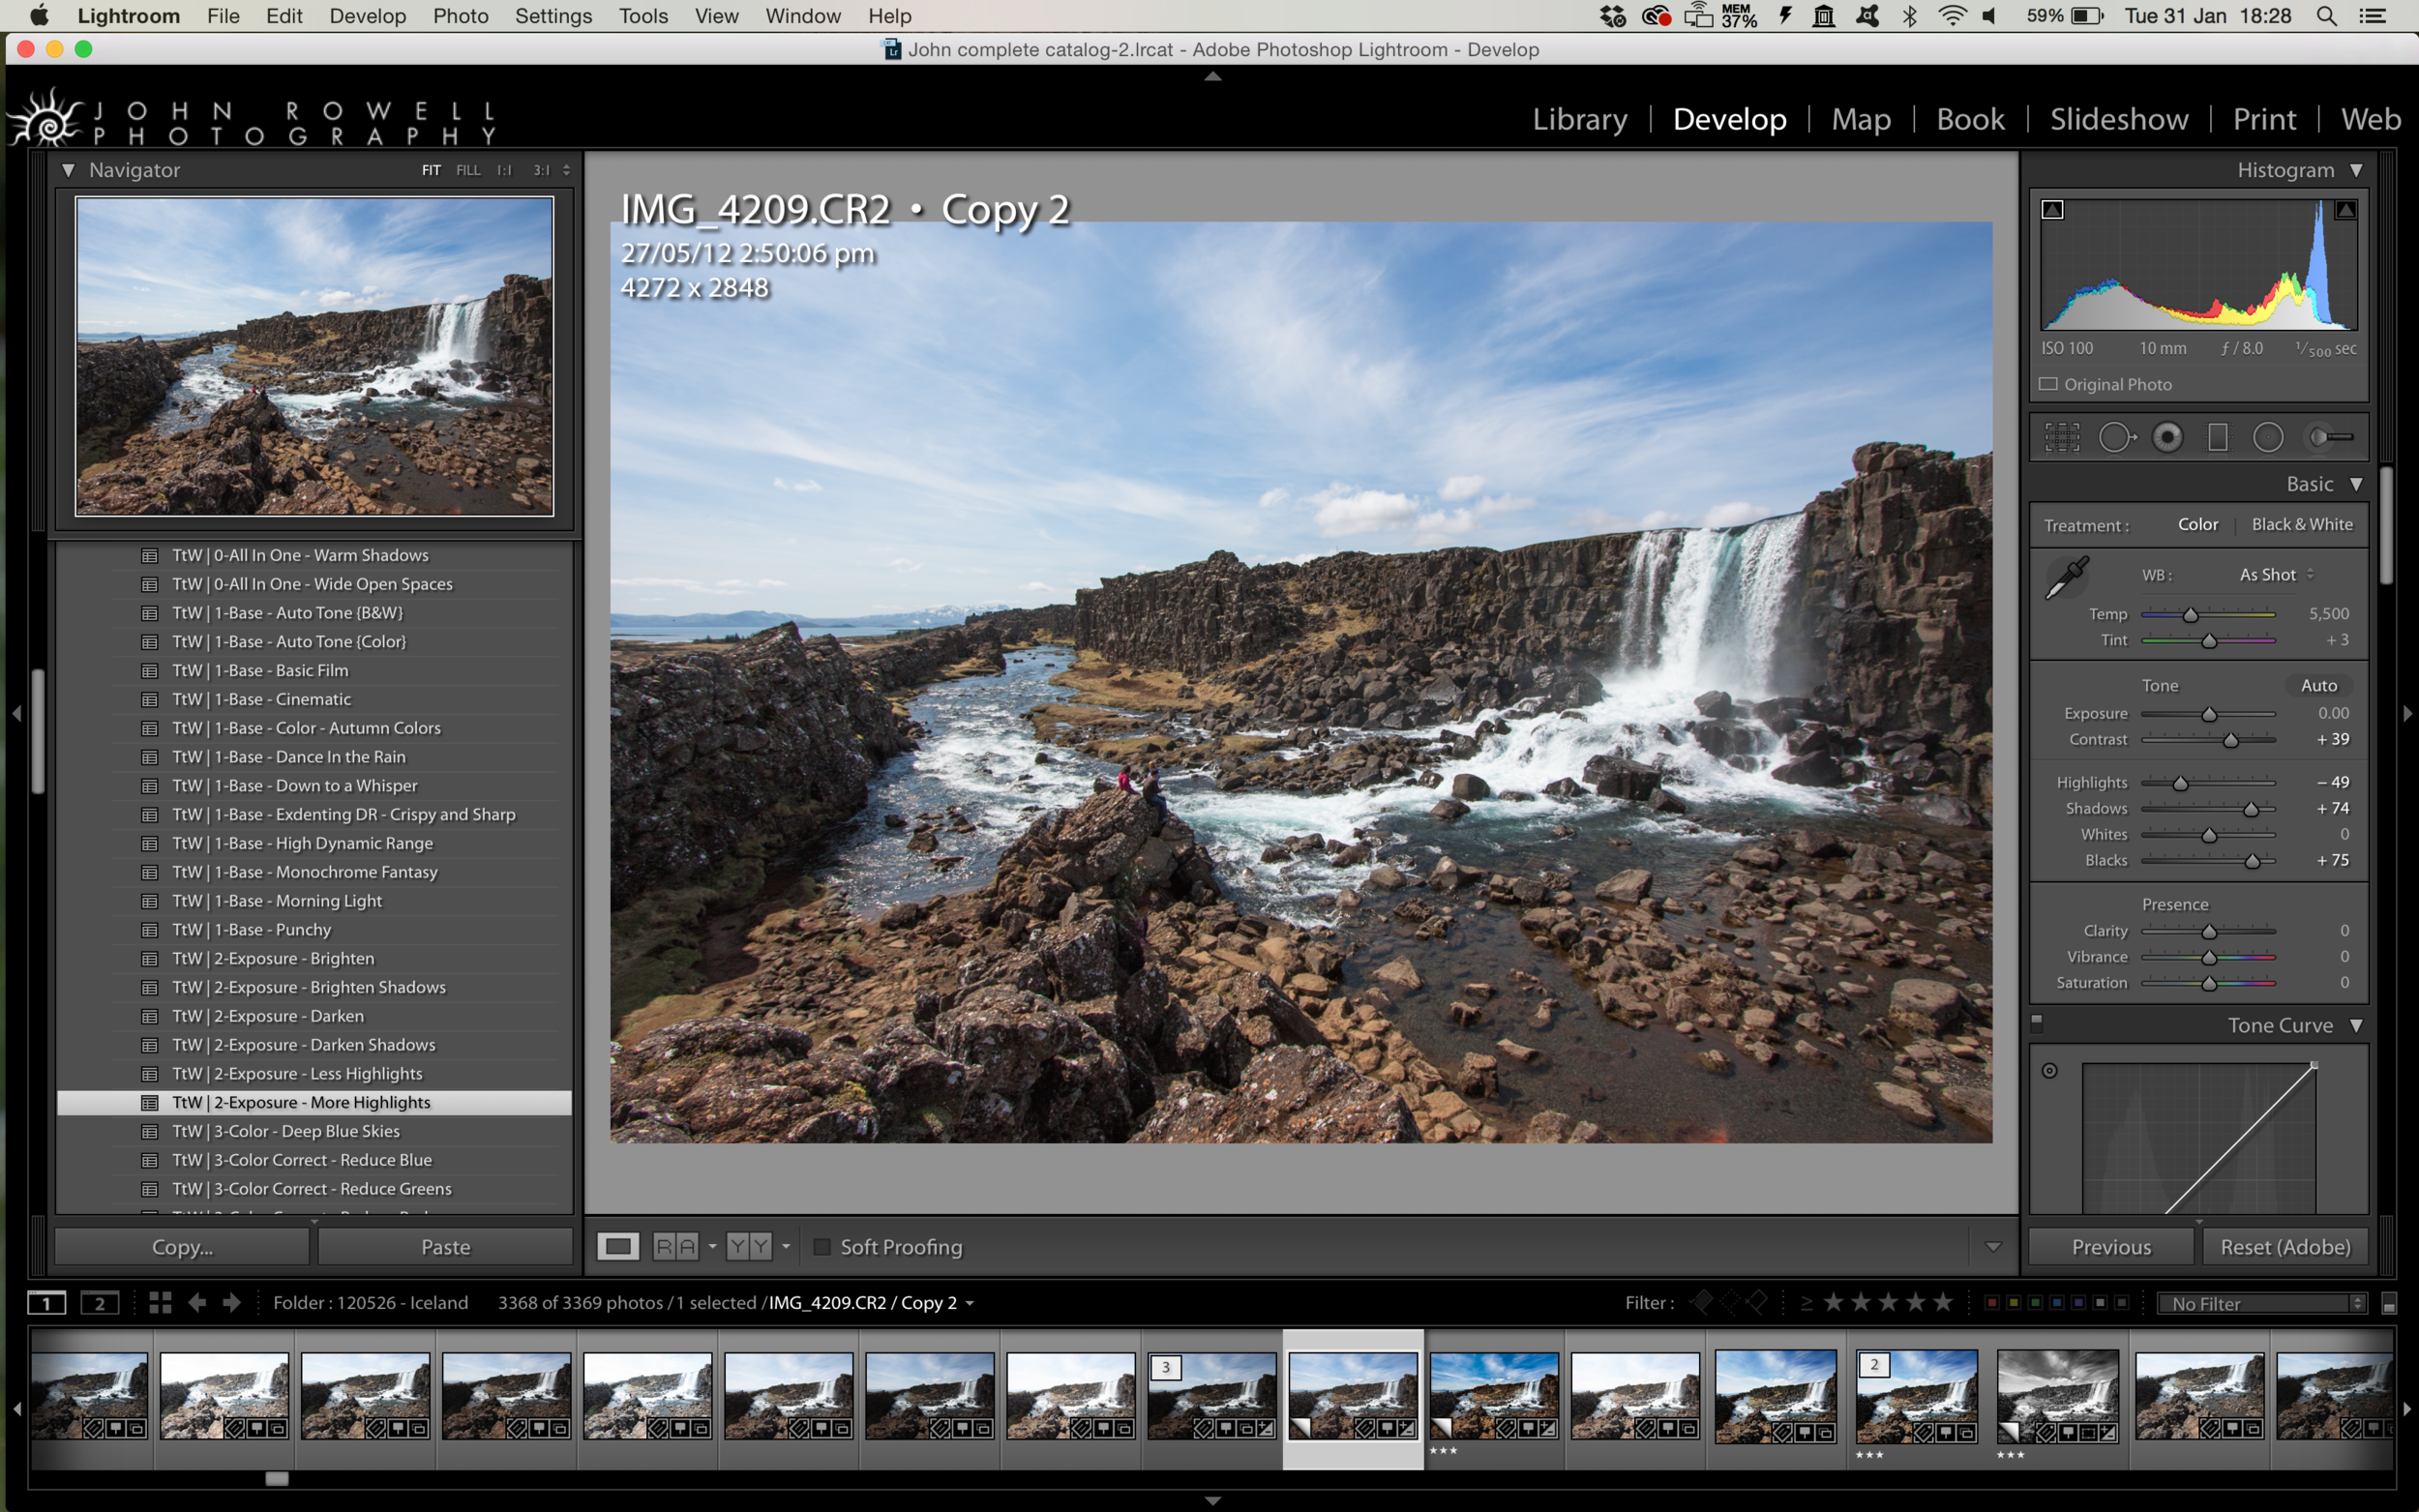Open Spotlight search in the menu bar
Viewport: 2419px width, 1512px height.
coord(2326,16)
